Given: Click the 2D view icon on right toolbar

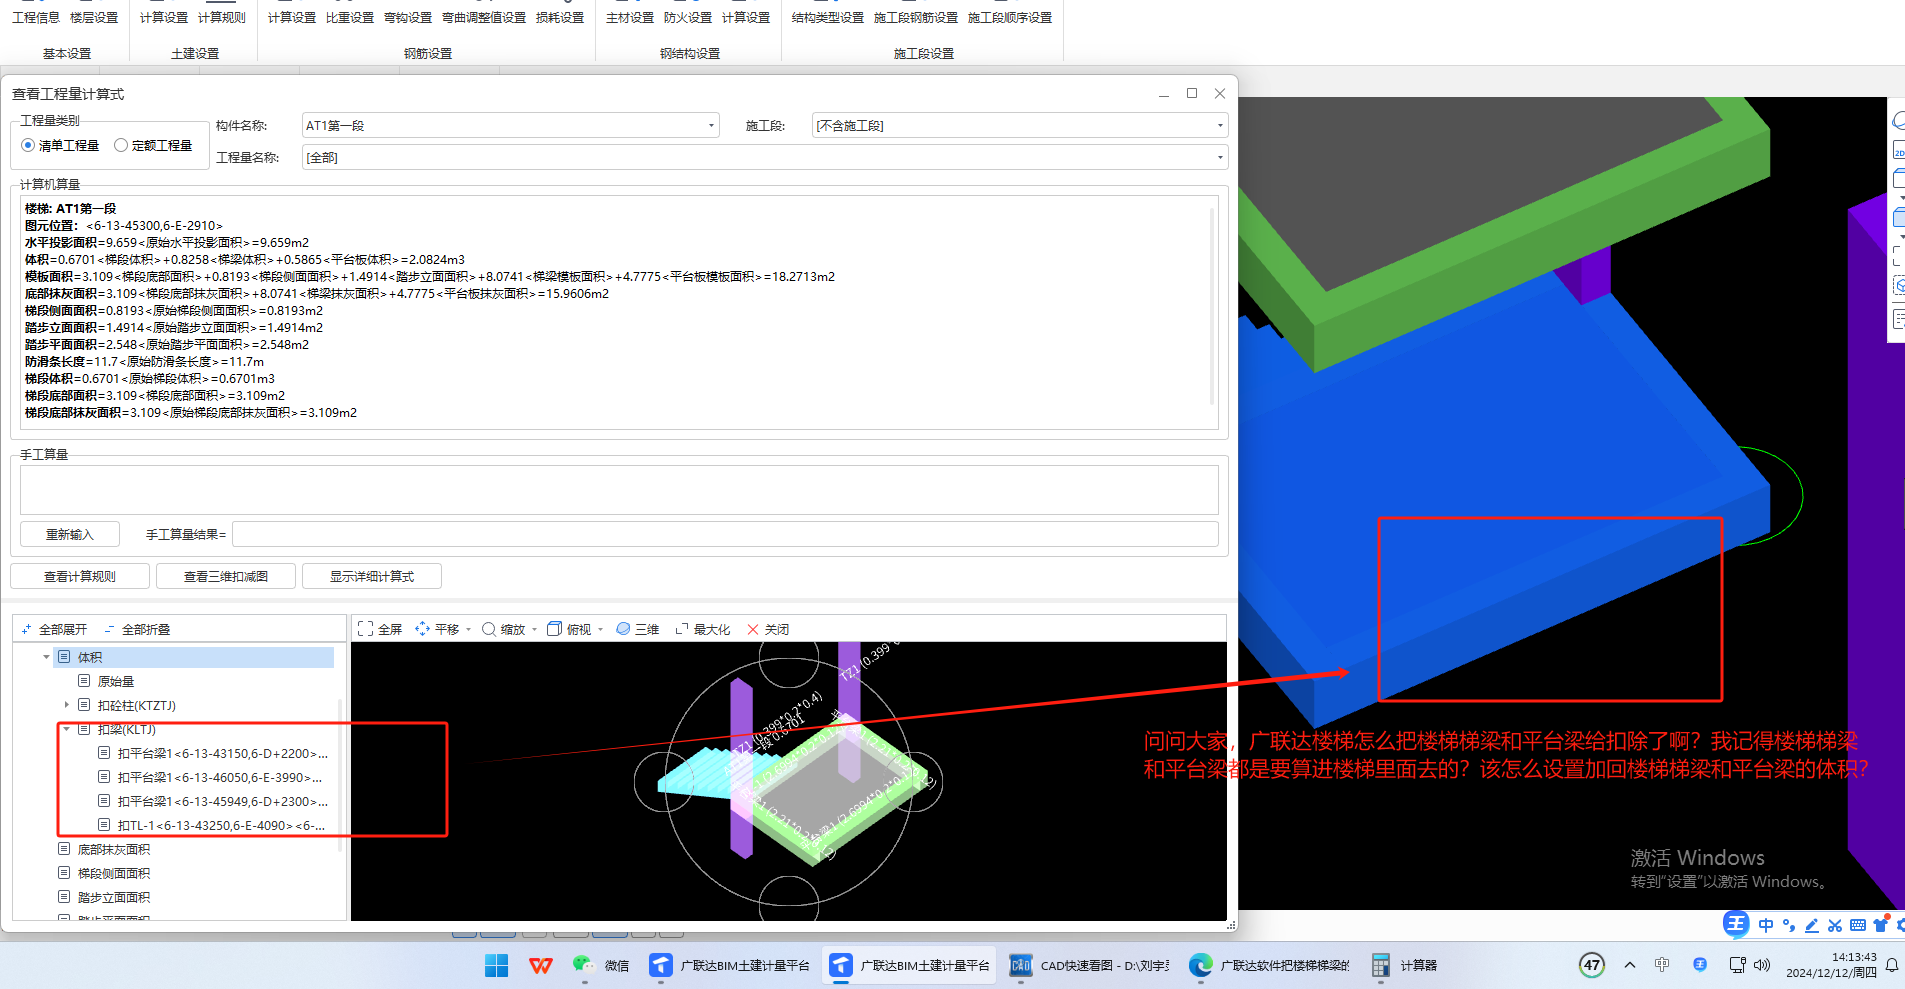Looking at the screenshot, I should [1898, 150].
